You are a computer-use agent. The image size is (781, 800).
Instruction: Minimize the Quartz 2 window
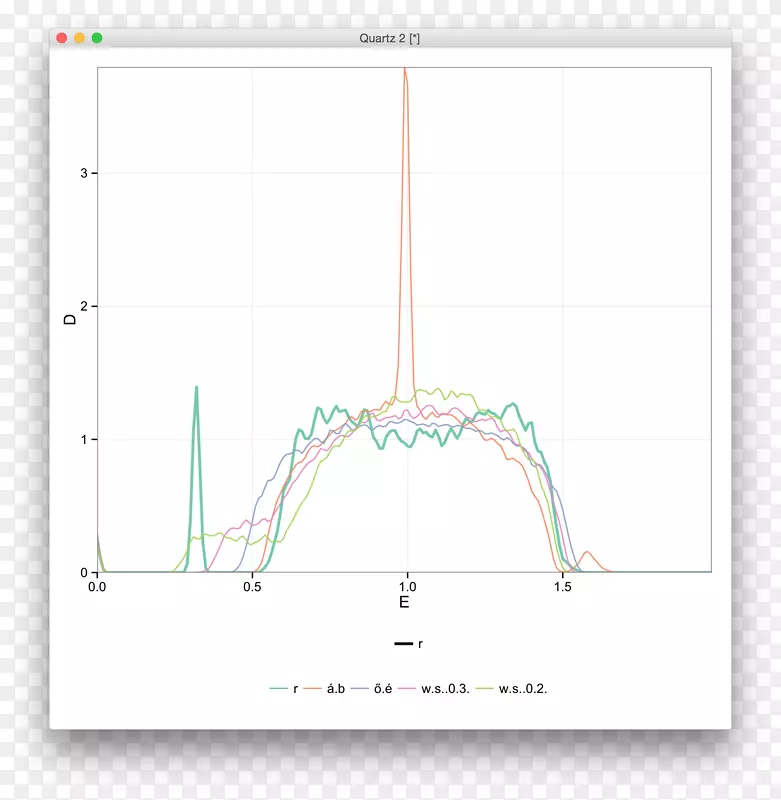point(79,38)
